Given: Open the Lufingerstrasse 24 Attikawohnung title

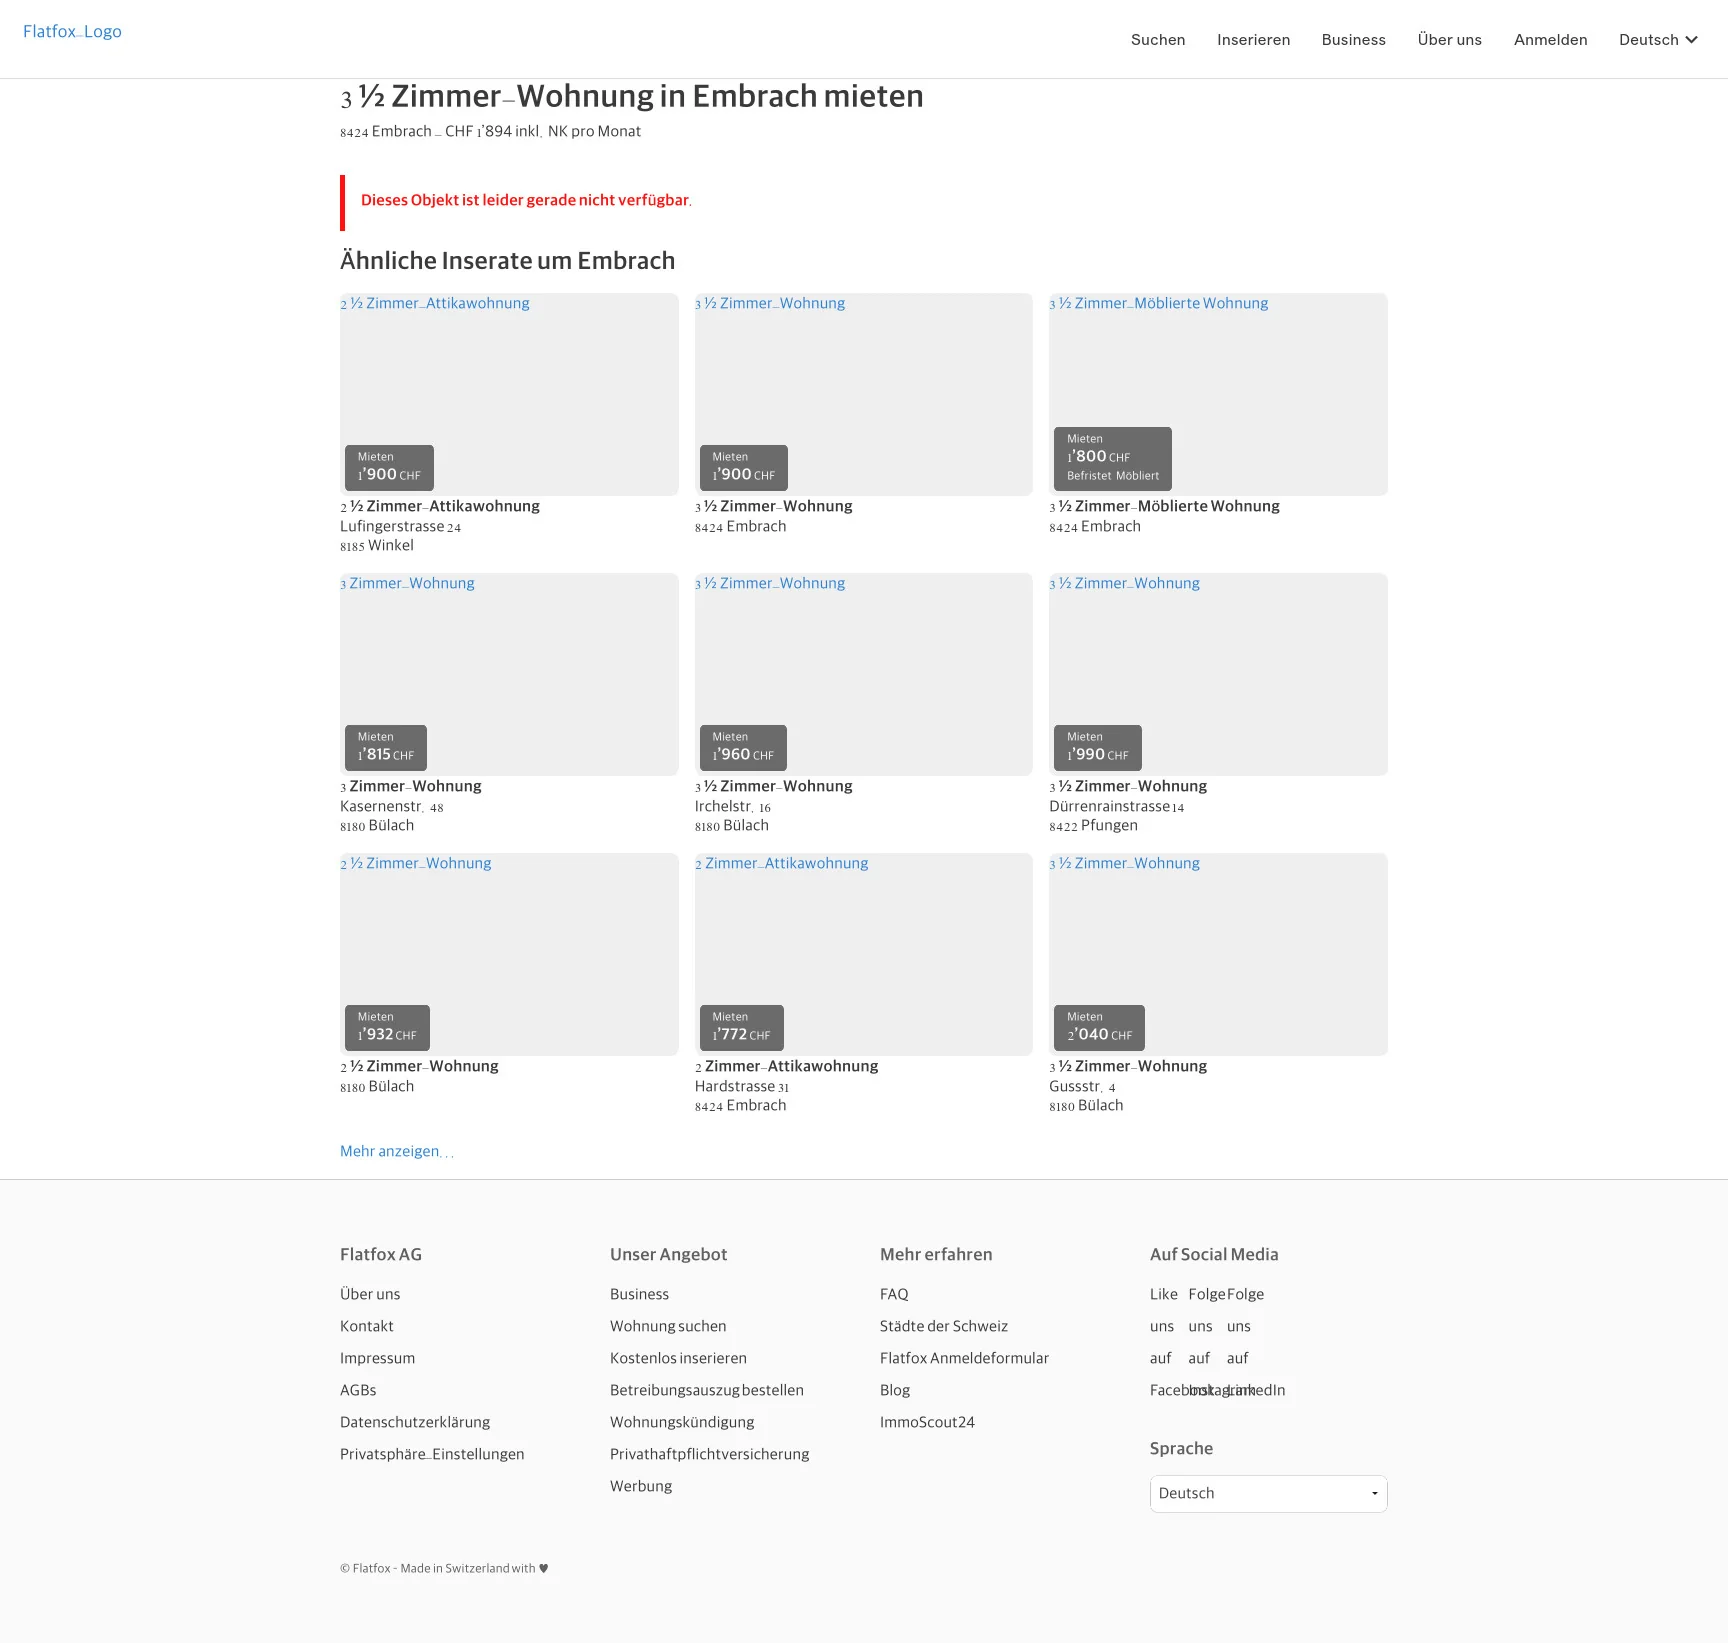Looking at the screenshot, I should (440, 506).
